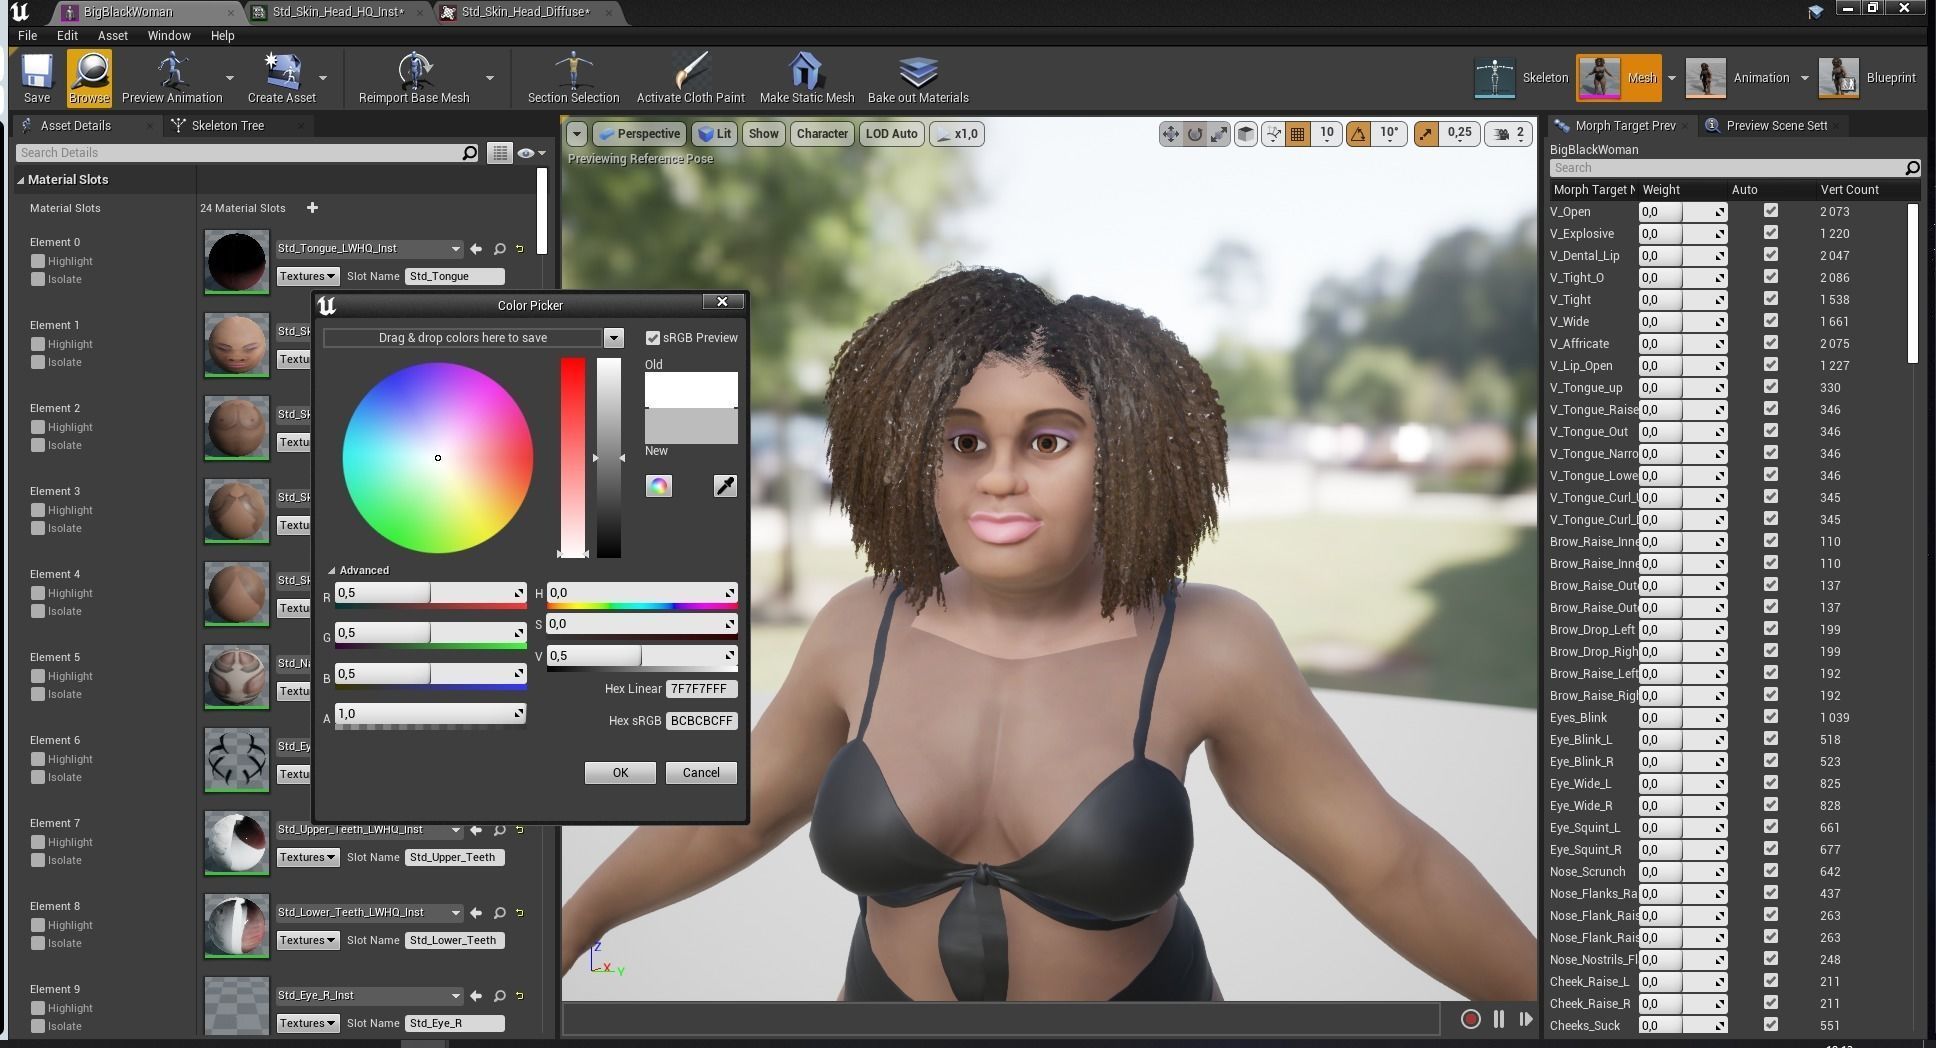Image resolution: width=1936 pixels, height=1048 pixels.
Task: Toggle Auto checkbox for V_Open morph
Action: pos(1771,211)
